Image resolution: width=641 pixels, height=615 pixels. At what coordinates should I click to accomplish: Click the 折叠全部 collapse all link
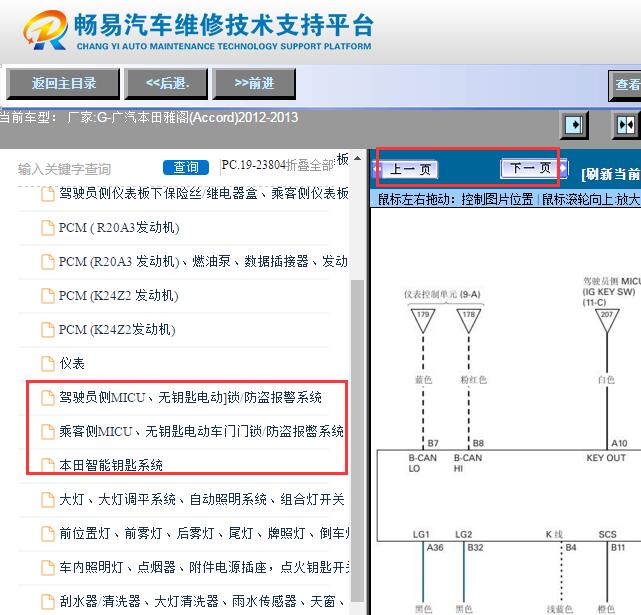(x=310, y=165)
